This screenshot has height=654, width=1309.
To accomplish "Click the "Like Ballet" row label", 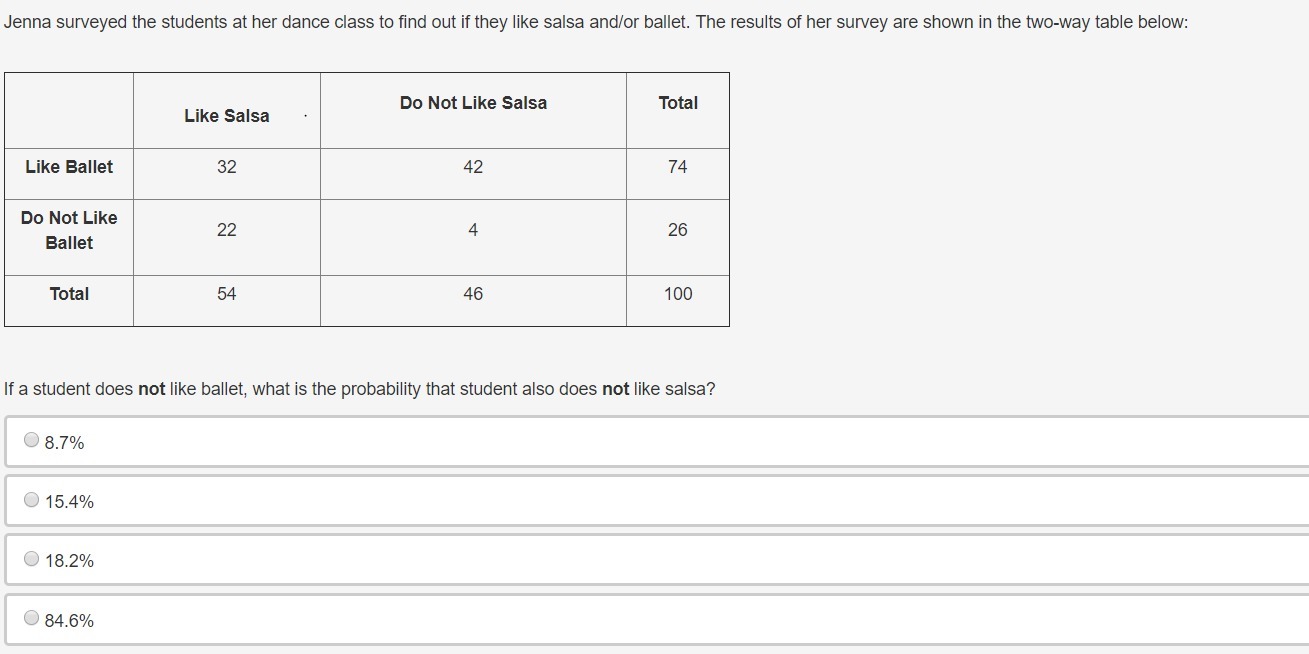I will [69, 167].
